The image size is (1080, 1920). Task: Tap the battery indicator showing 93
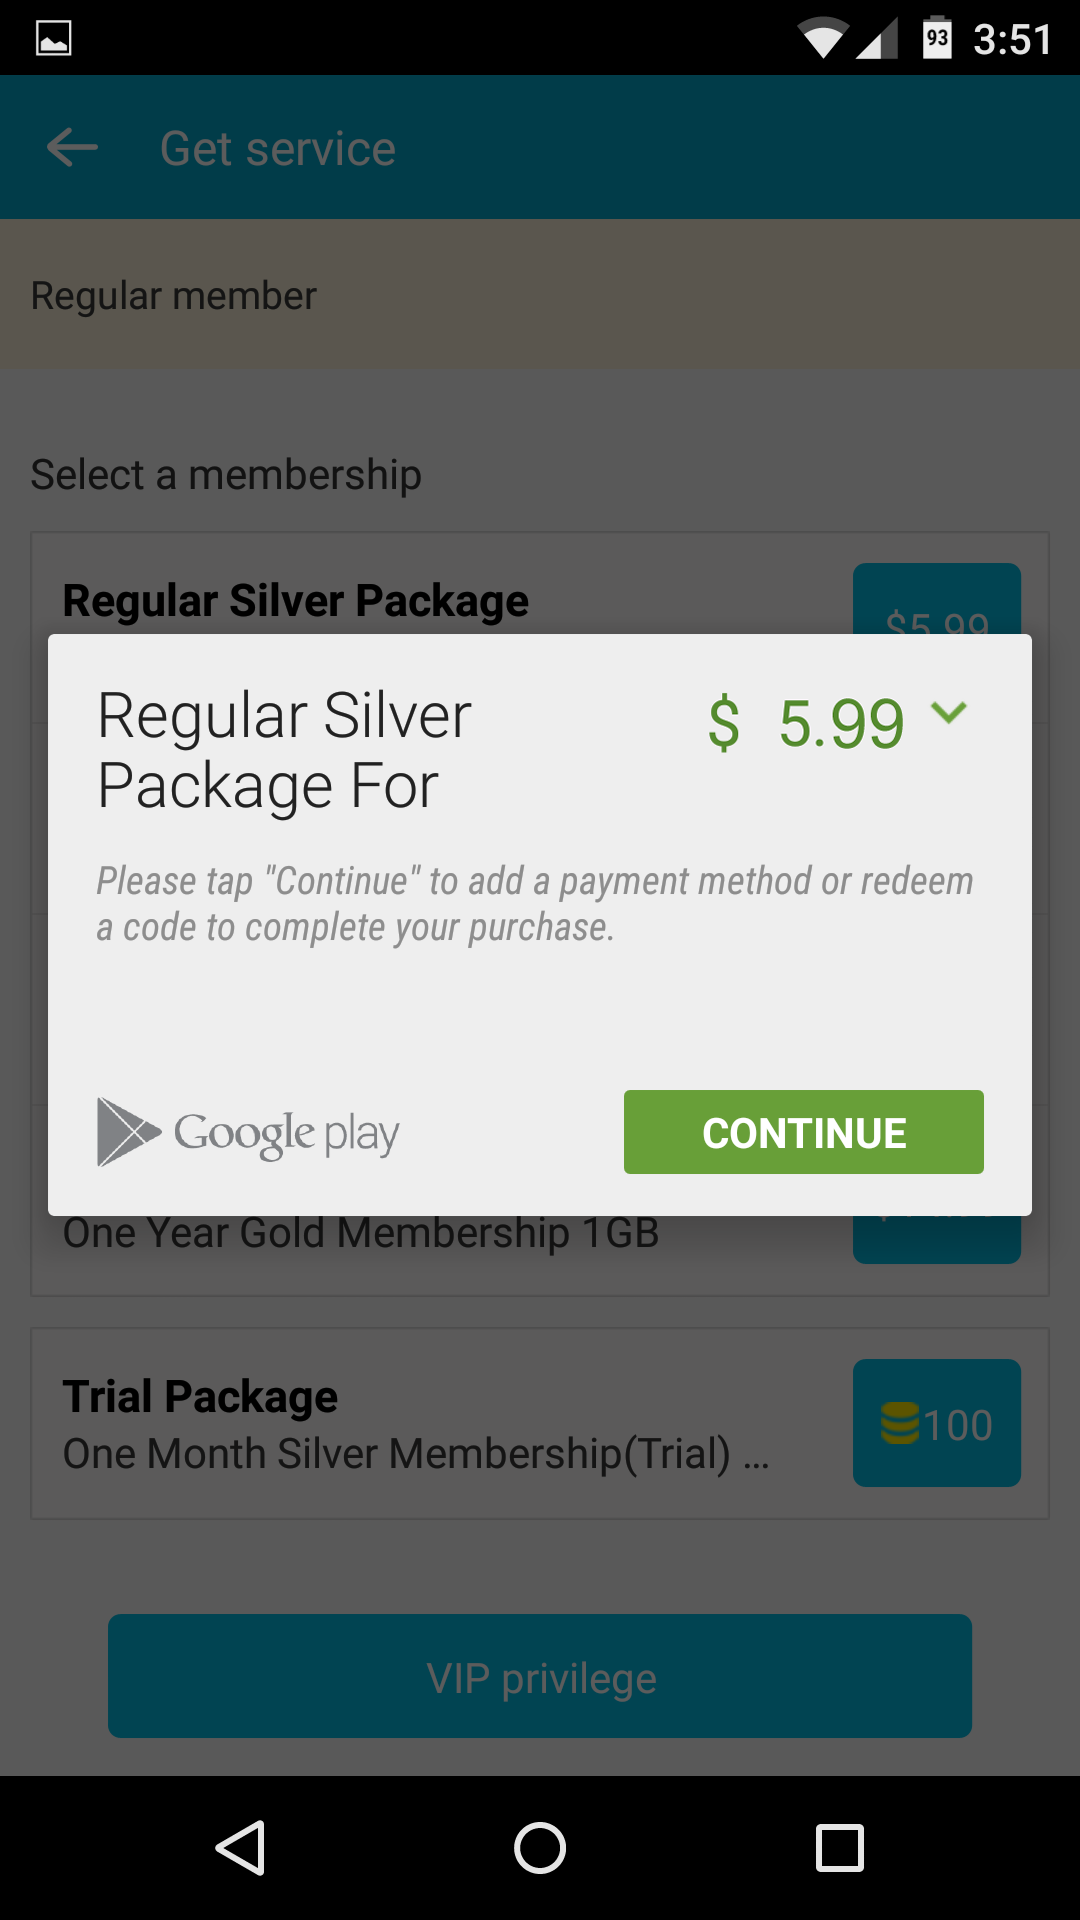[937, 38]
